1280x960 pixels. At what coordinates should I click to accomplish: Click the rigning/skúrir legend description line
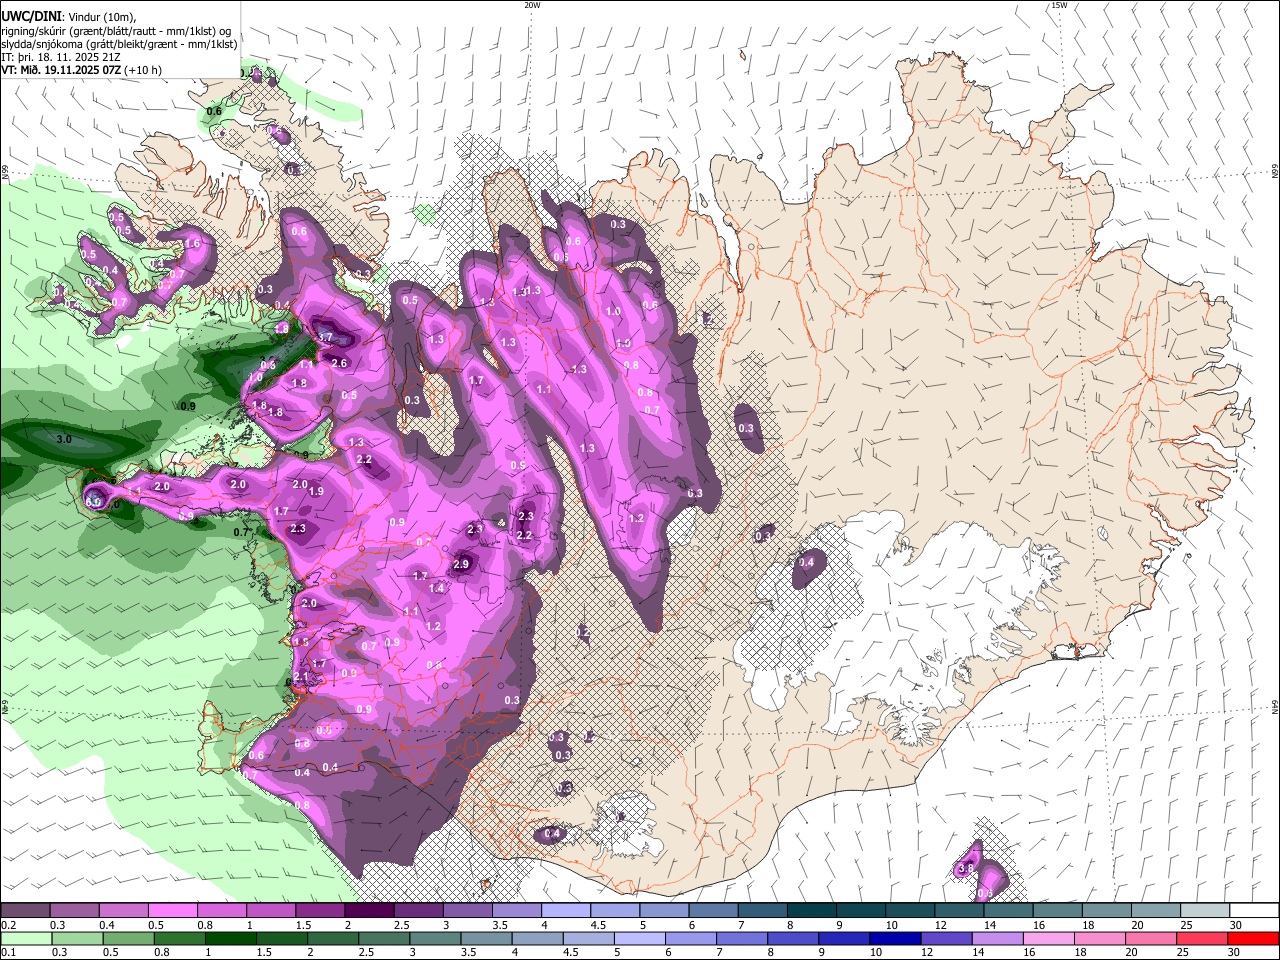[x=116, y=31]
